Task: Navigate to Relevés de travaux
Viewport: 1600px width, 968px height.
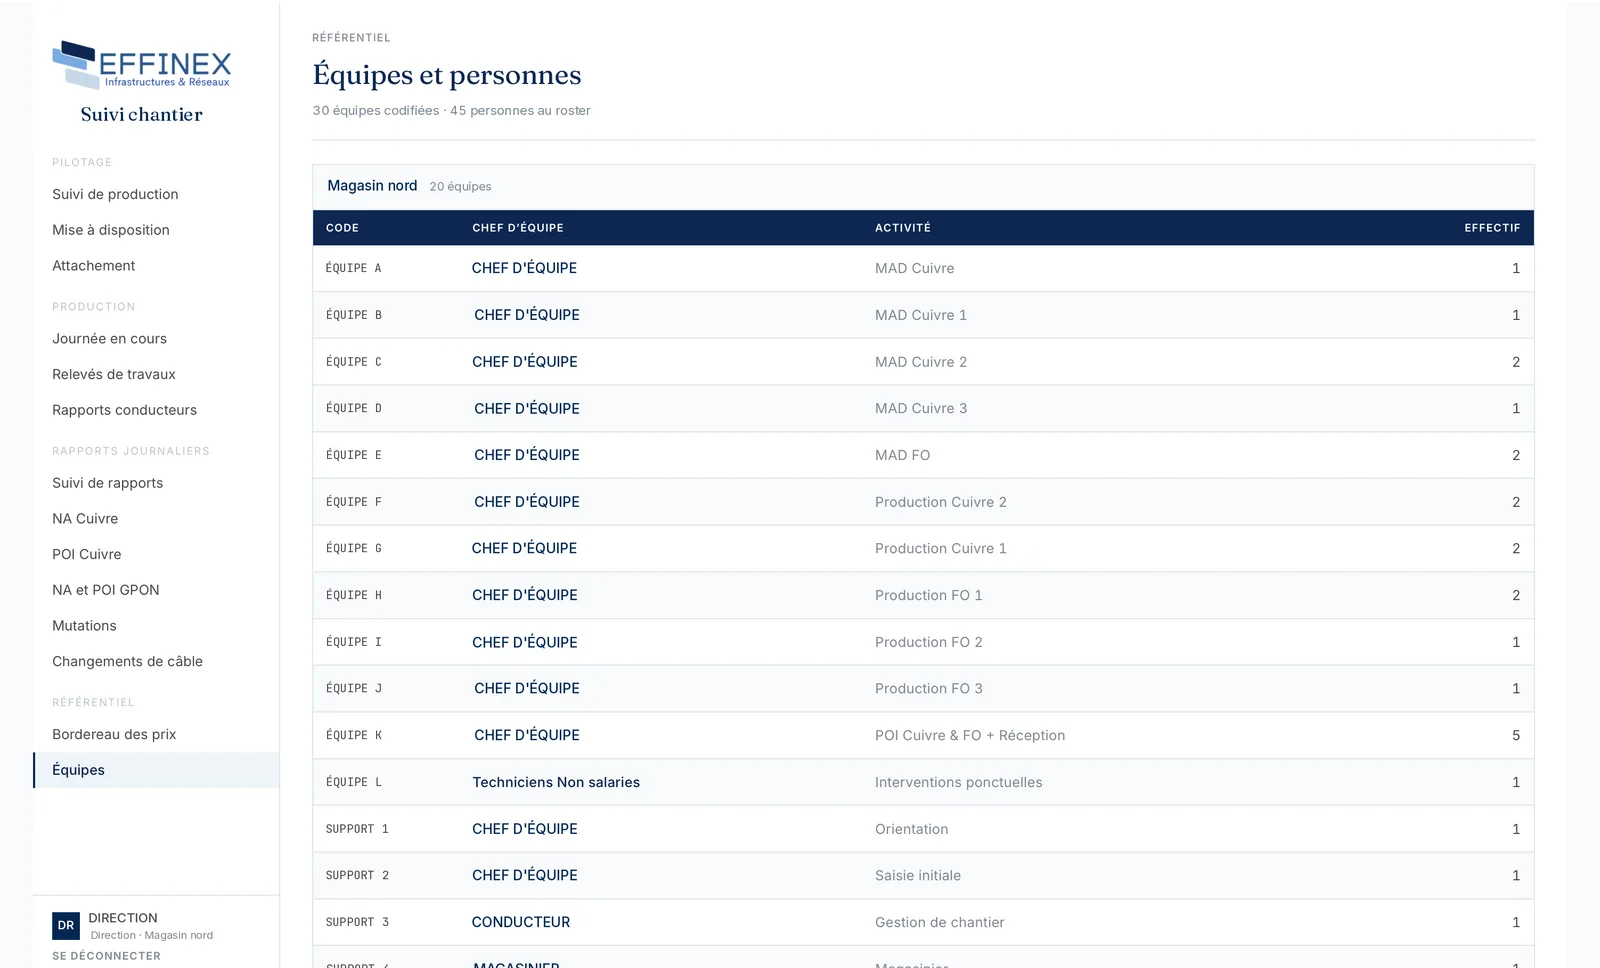Action: (114, 374)
